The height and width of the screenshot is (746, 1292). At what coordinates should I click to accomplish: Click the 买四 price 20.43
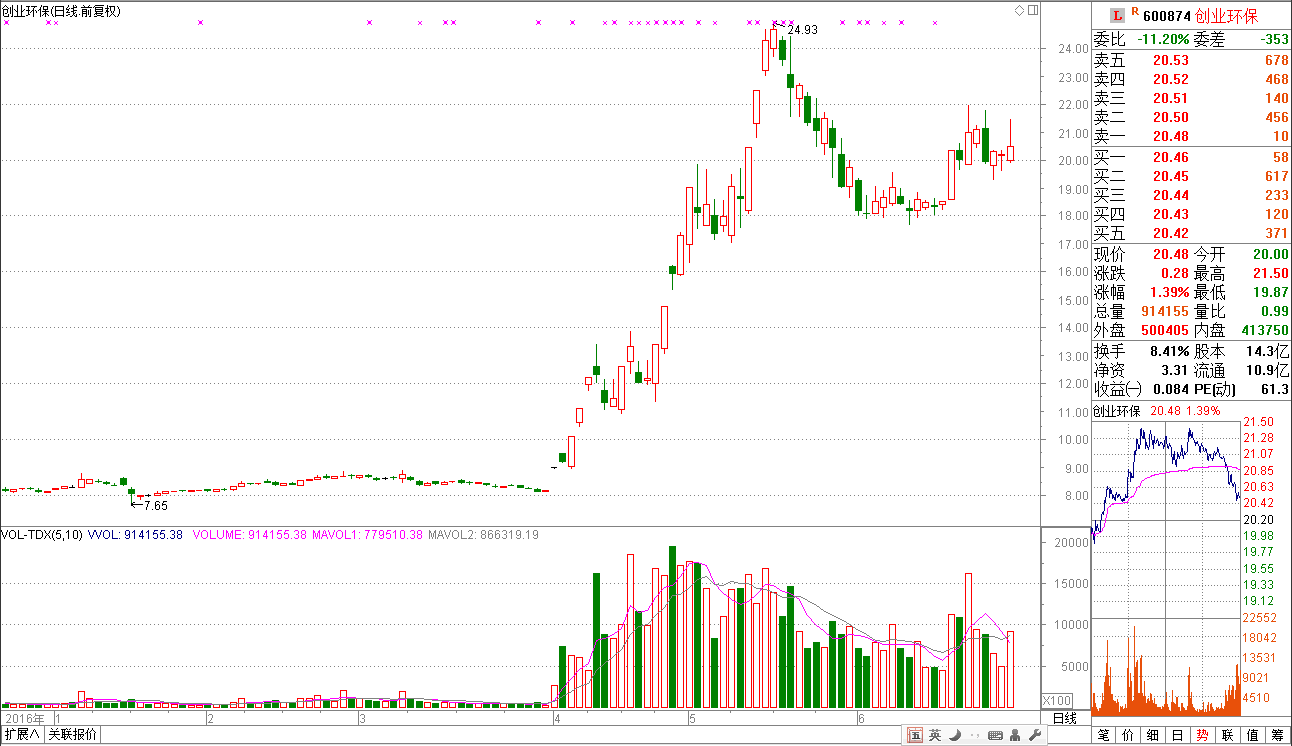1171,214
